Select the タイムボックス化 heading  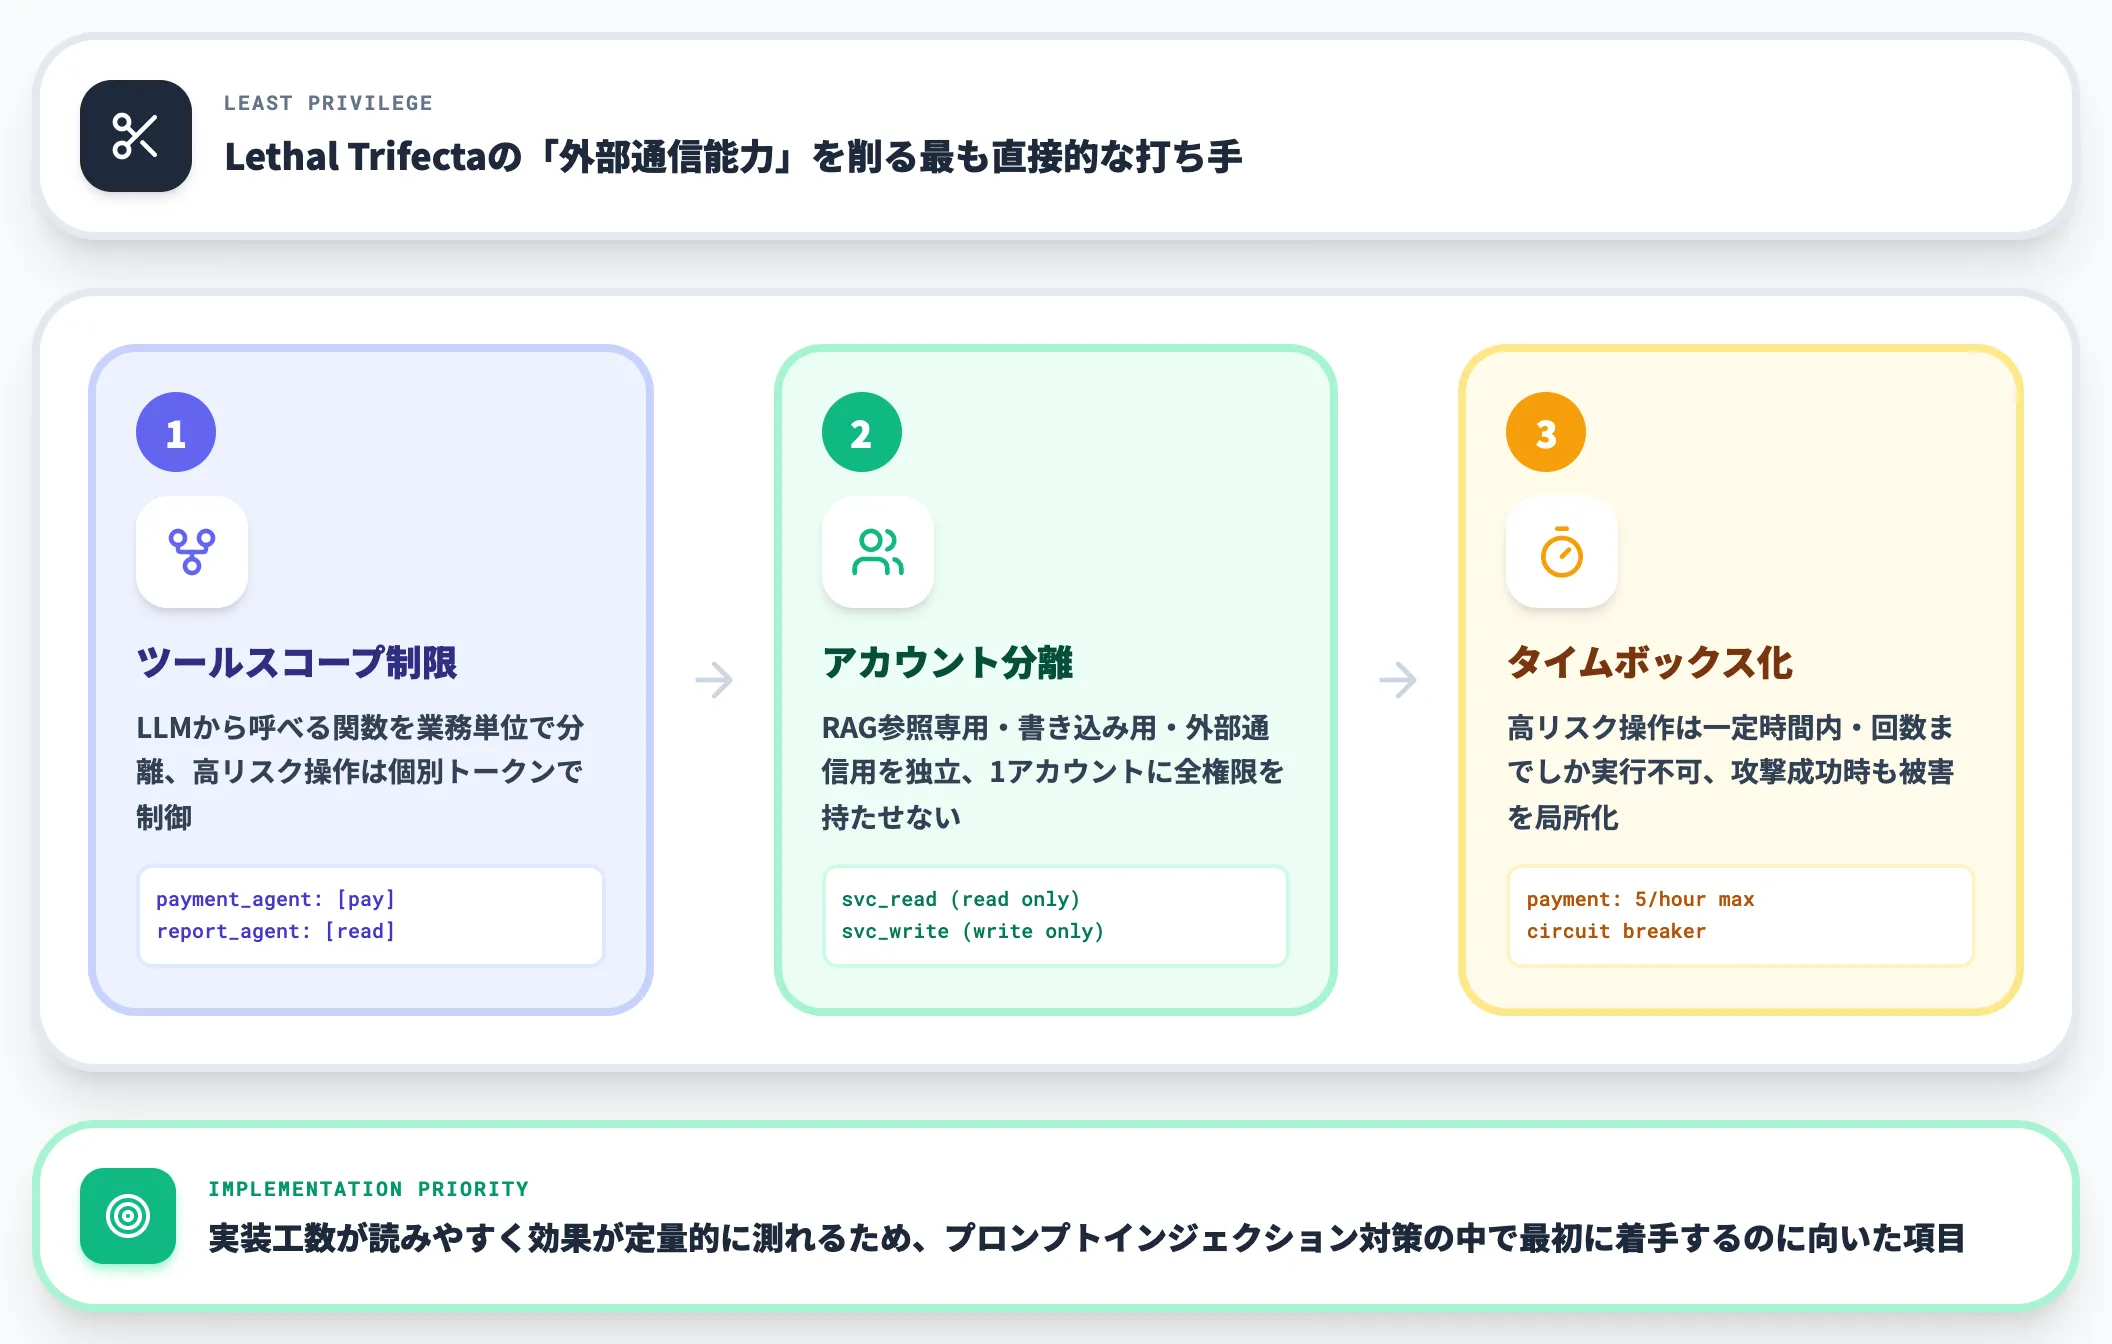pyautogui.click(x=1649, y=662)
